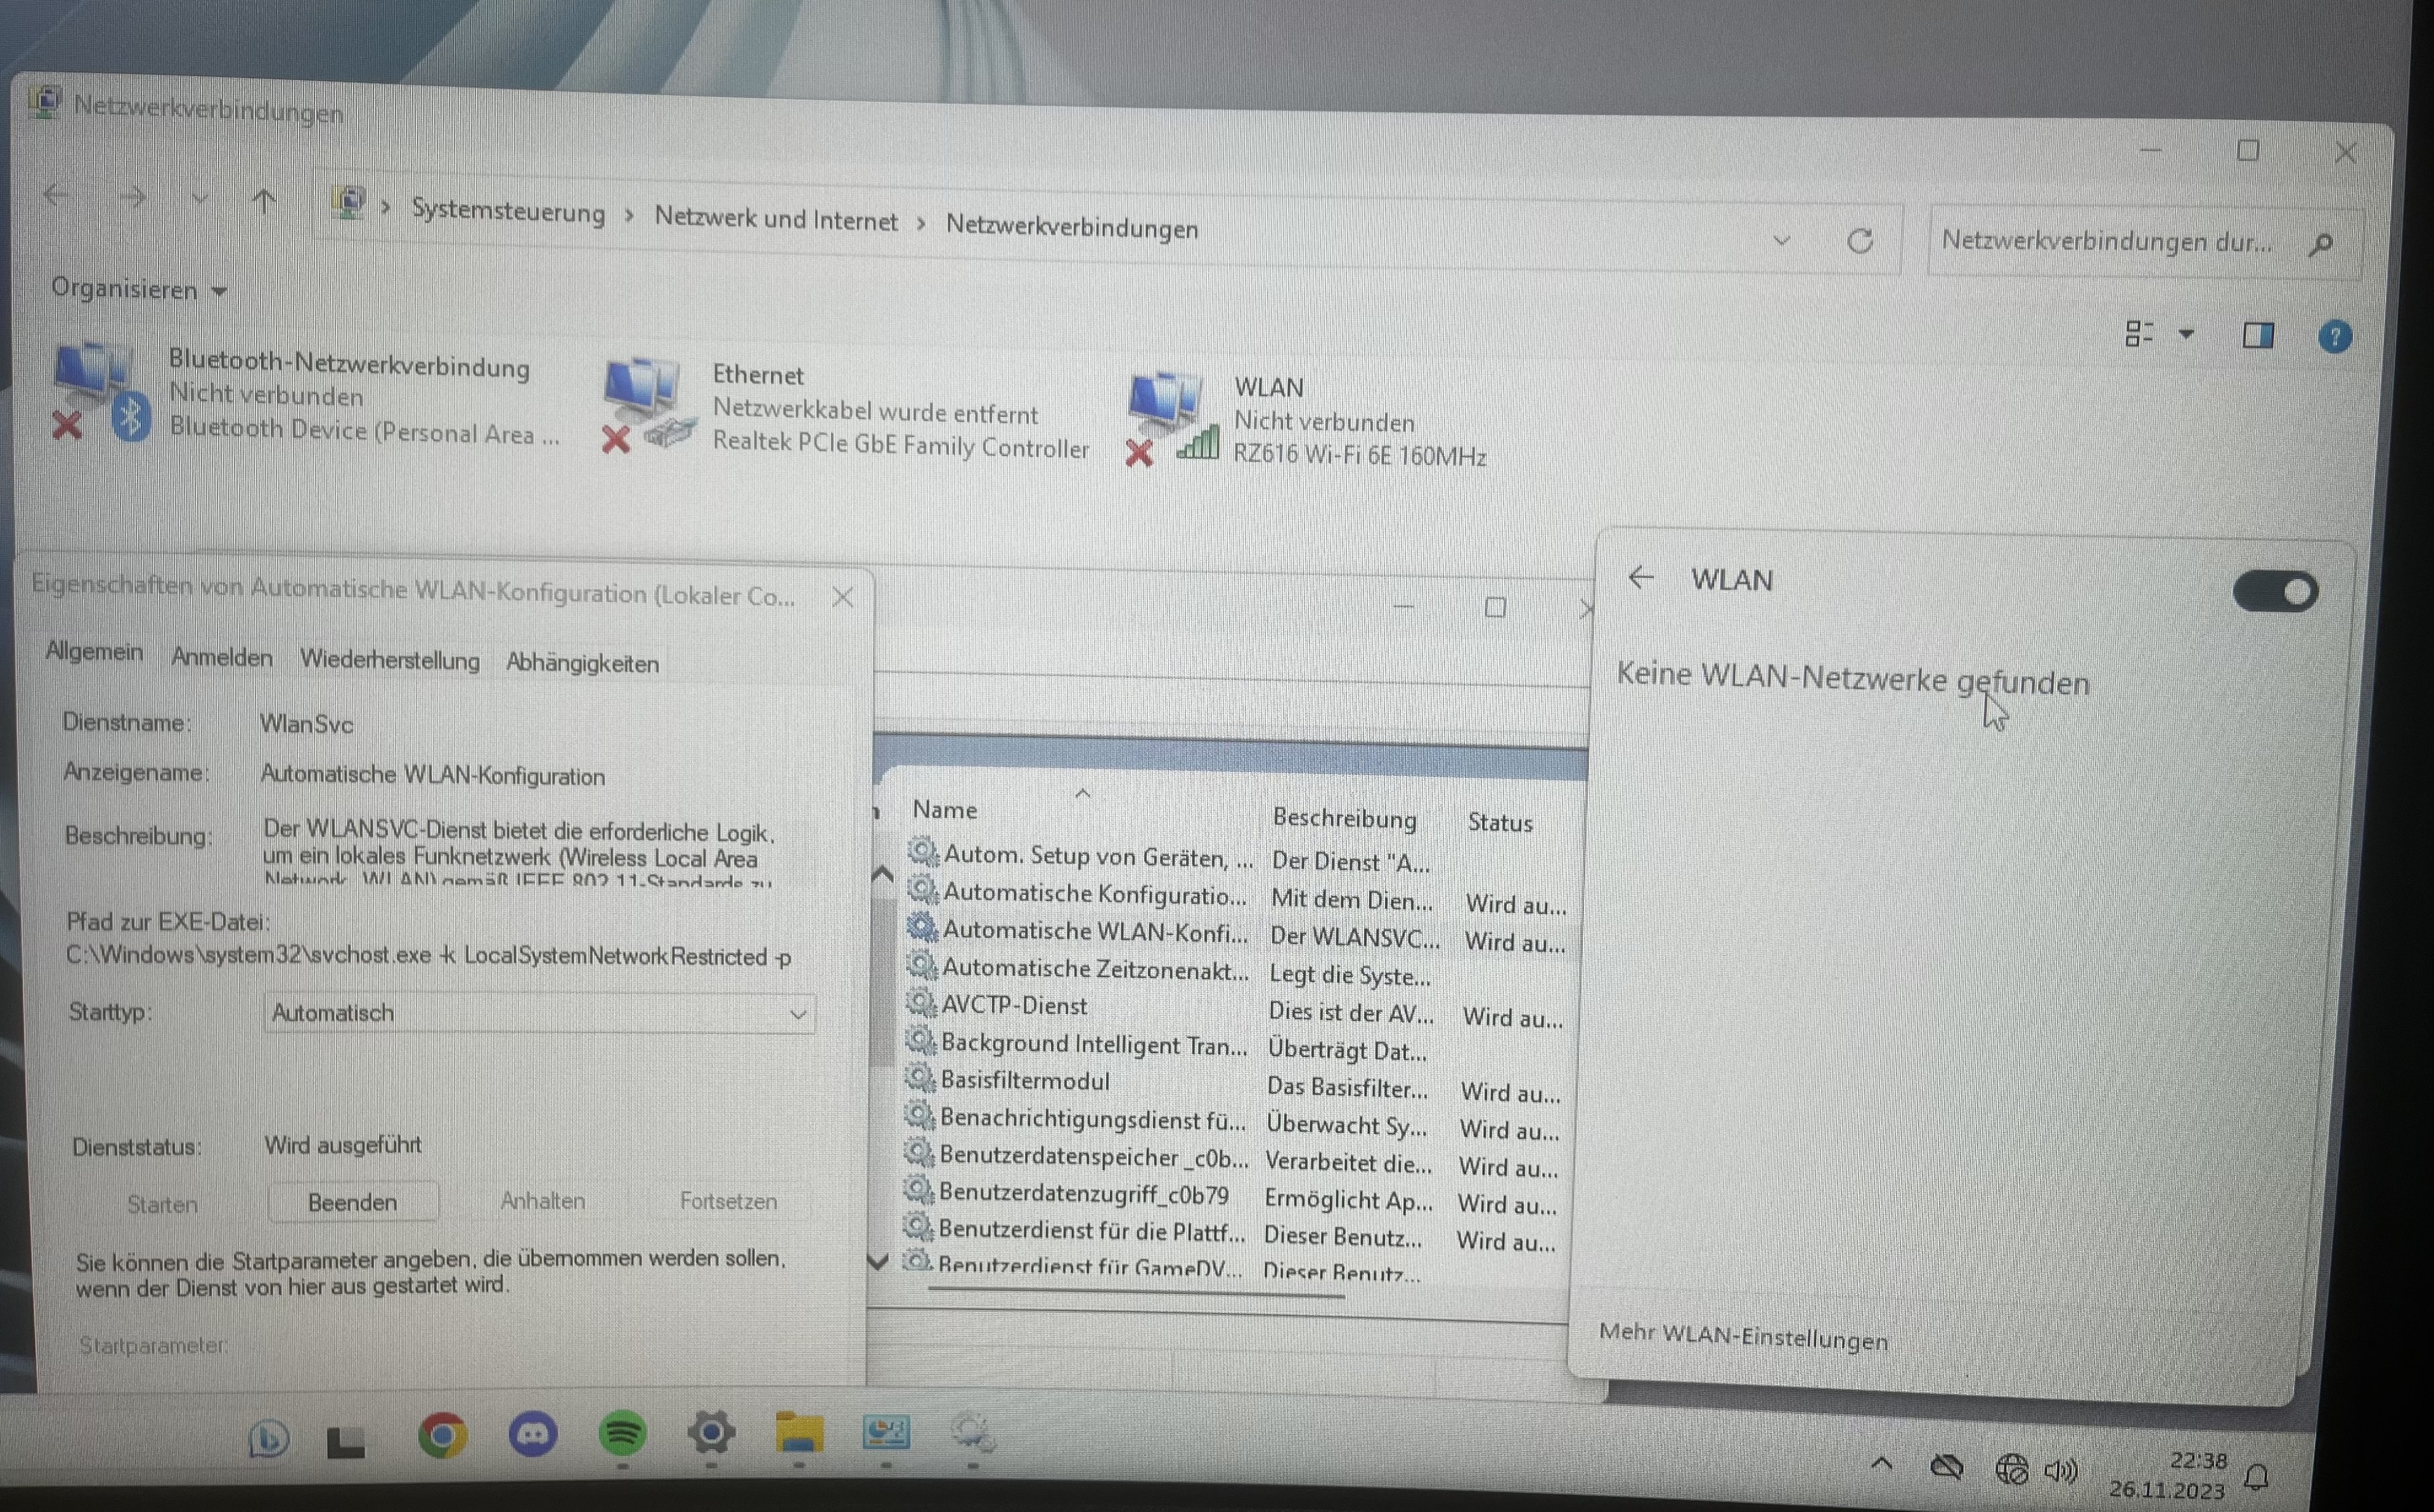Open the Abhängigkeiten tab
2434x1512 pixels.
click(x=582, y=663)
